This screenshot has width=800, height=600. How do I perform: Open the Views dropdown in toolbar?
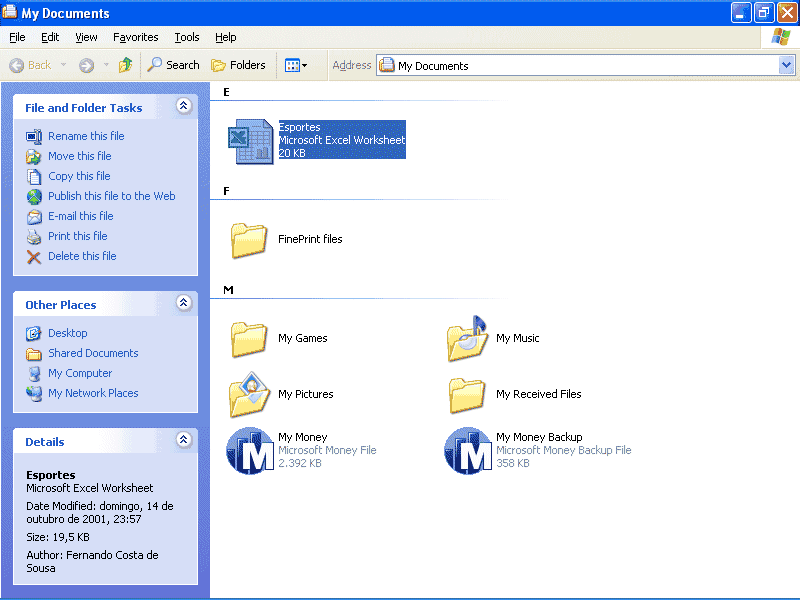pyautogui.click(x=296, y=65)
